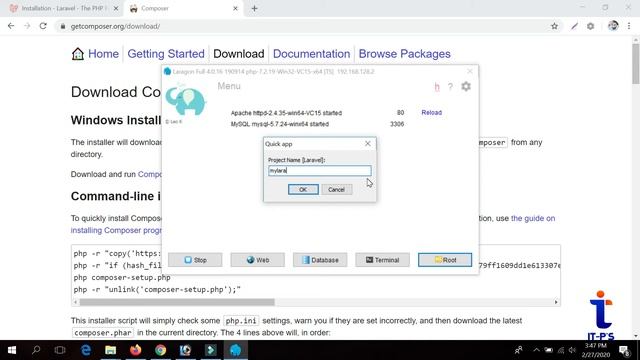This screenshot has height=360, width=640.
Task: Click the pen extension icon in Chrome
Action: coord(574,26)
